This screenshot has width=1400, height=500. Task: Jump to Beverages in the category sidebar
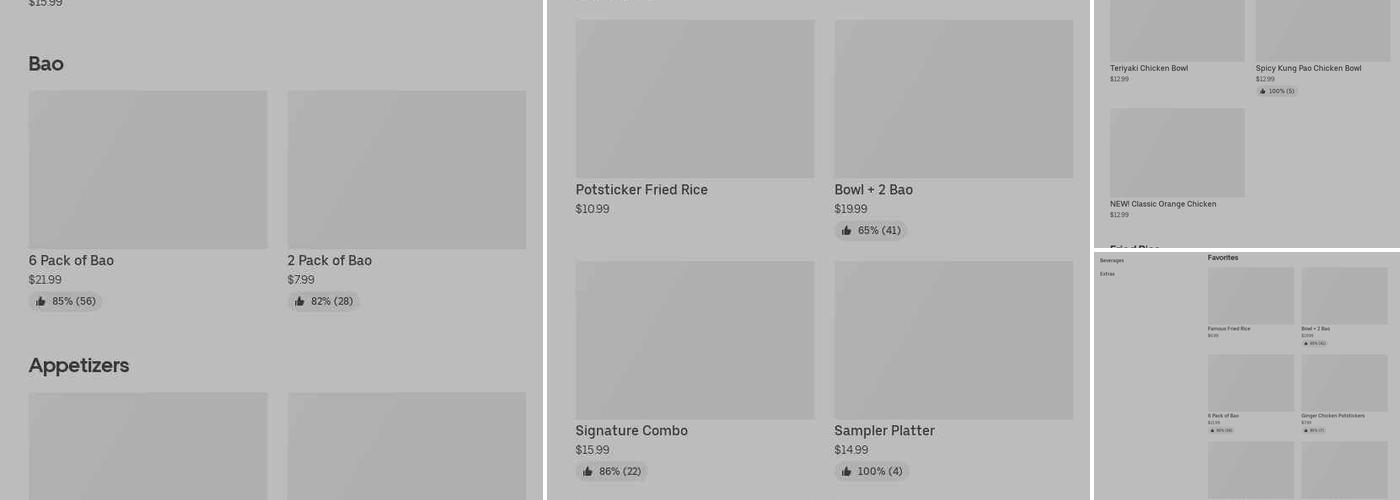click(1111, 260)
